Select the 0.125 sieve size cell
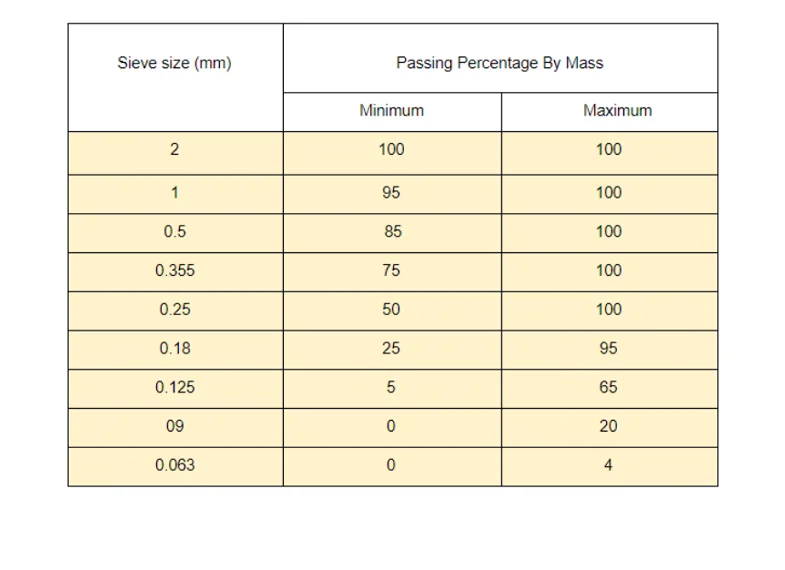 176,389
